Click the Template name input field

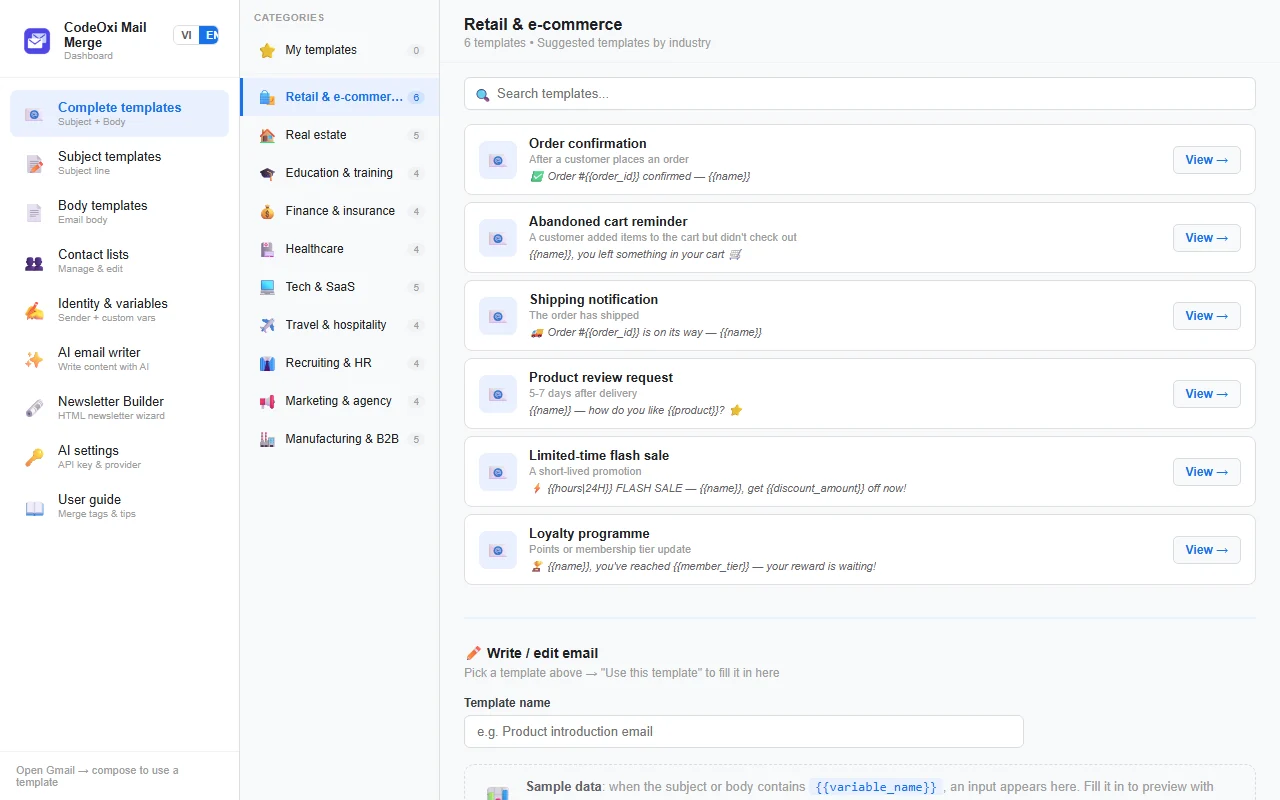pos(744,731)
